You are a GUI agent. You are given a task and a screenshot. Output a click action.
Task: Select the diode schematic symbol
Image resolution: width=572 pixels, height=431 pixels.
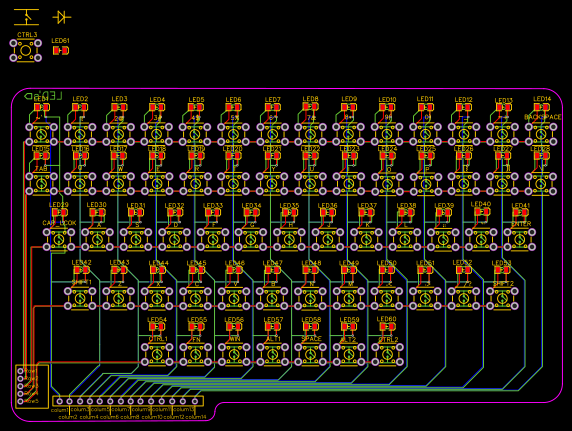62,17
